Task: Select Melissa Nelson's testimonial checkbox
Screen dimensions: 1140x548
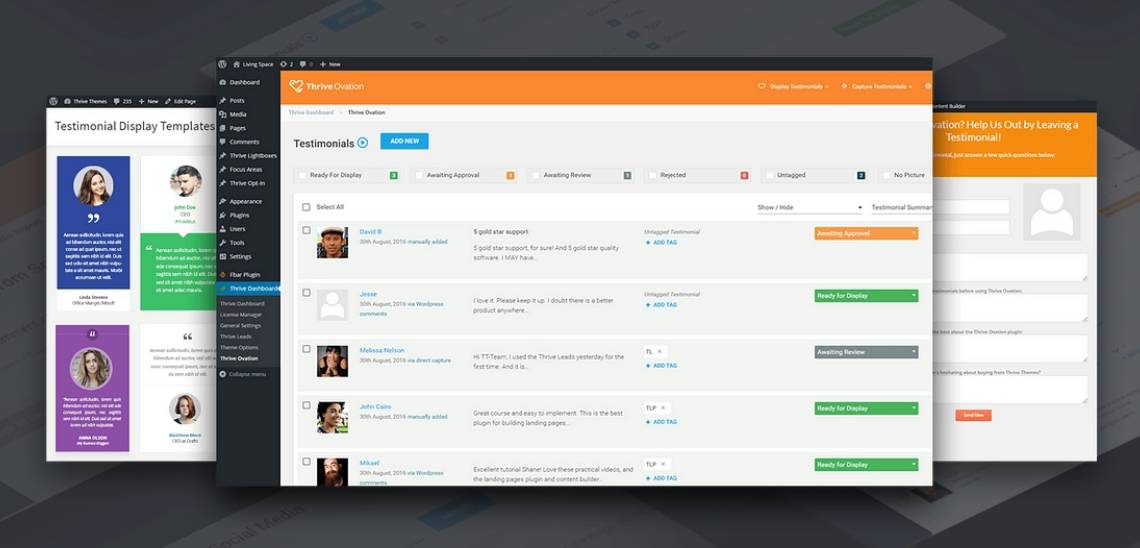Action: click(x=306, y=349)
